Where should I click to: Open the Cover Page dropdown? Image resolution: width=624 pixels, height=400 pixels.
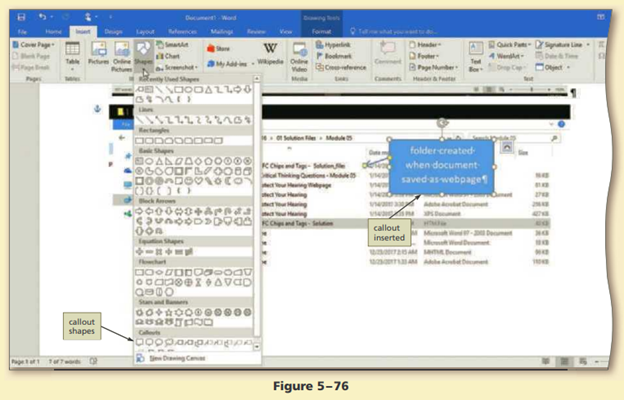(33, 45)
